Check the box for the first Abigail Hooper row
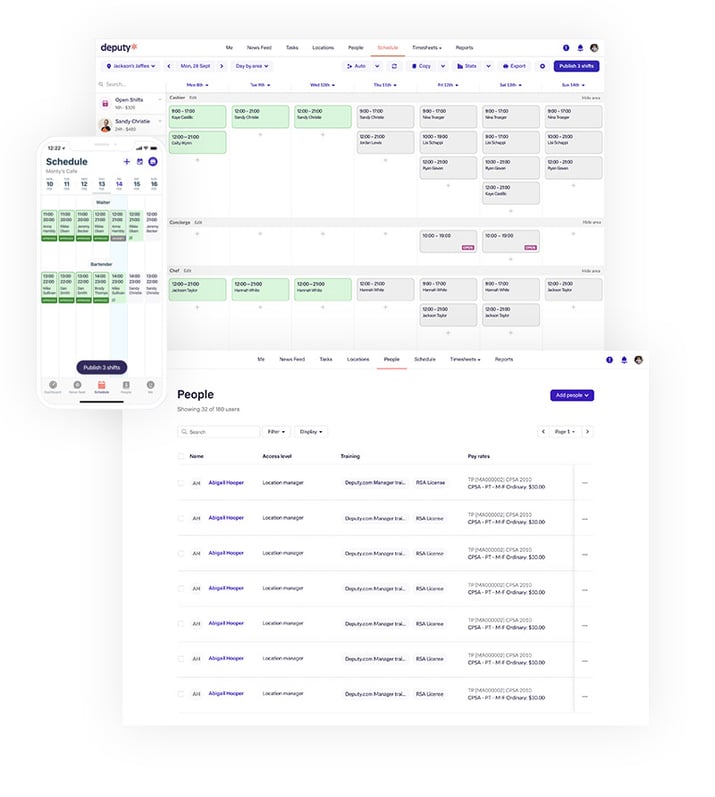 pos(181,483)
